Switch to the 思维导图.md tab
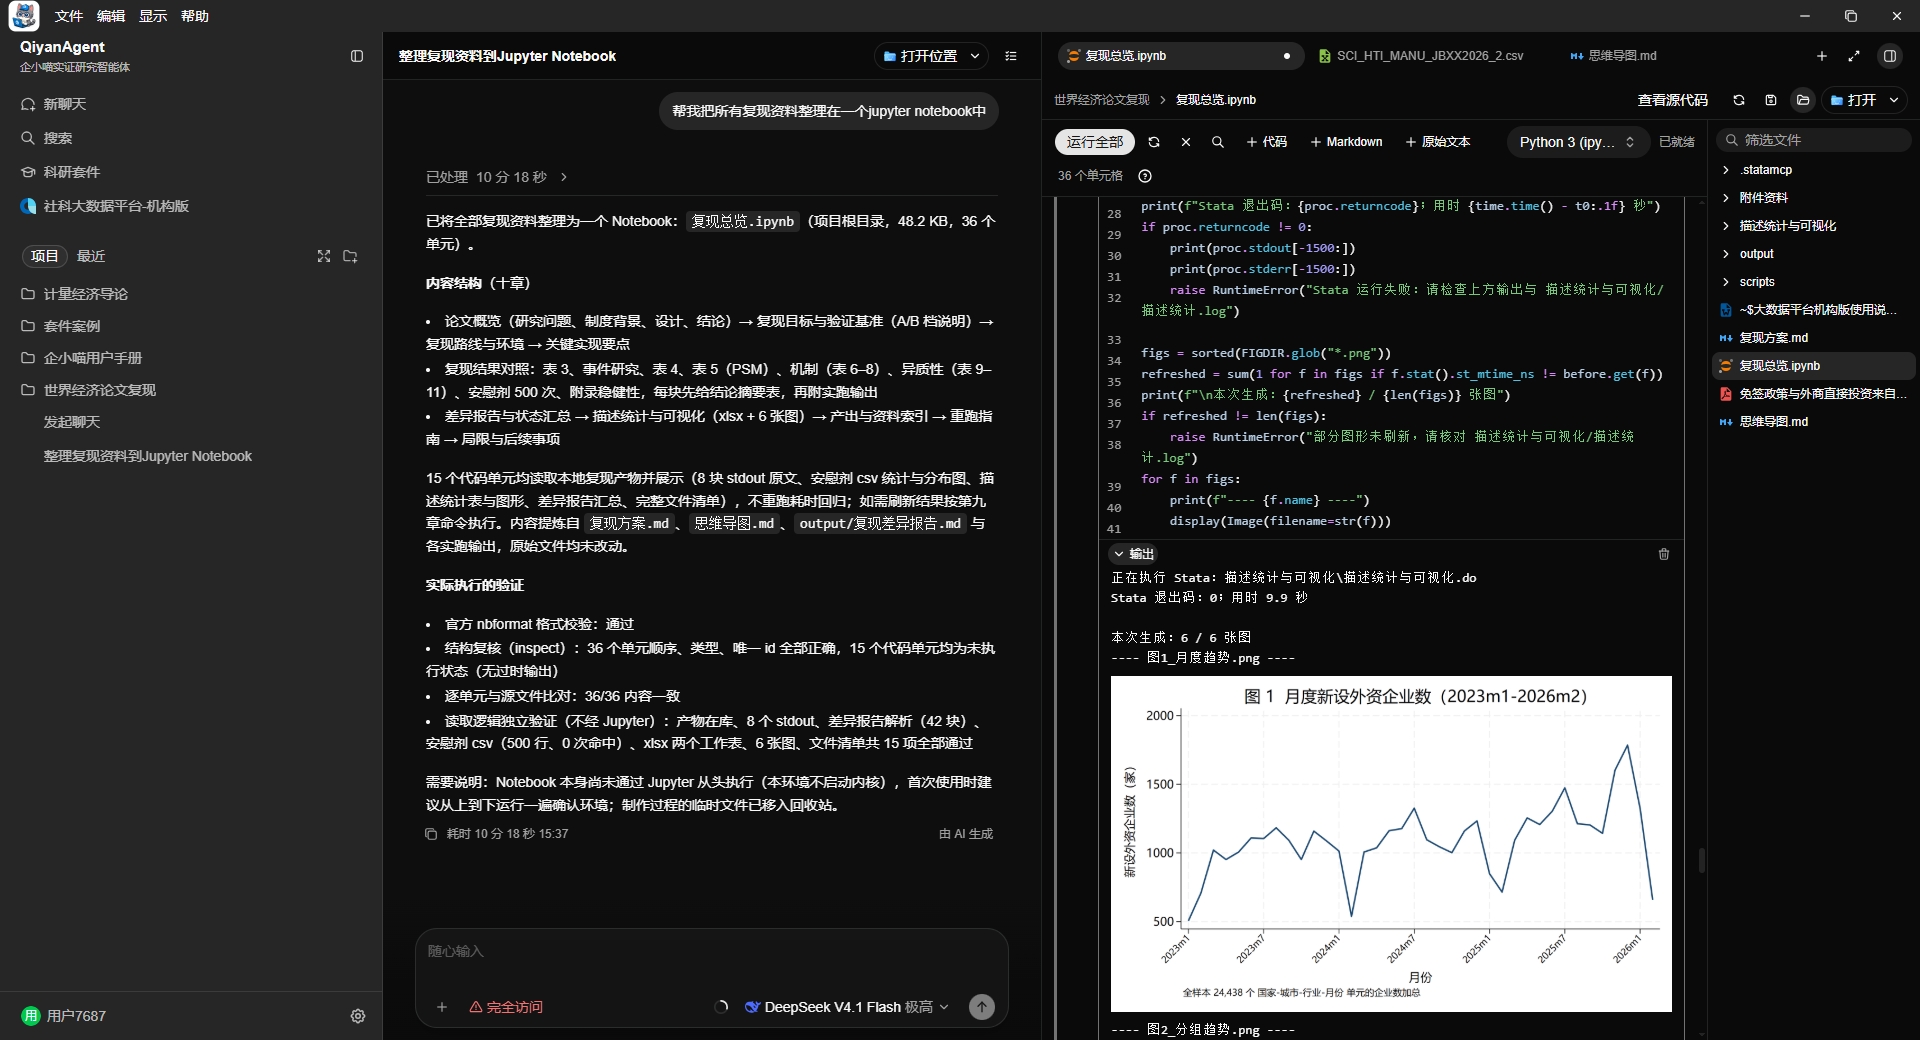 click(1613, 56)
